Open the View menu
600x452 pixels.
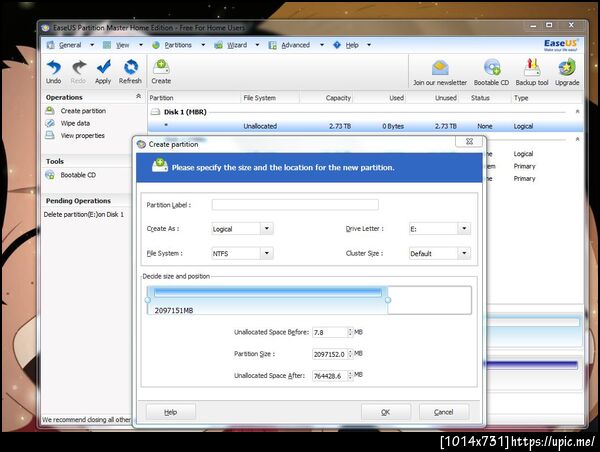[122, 45]
